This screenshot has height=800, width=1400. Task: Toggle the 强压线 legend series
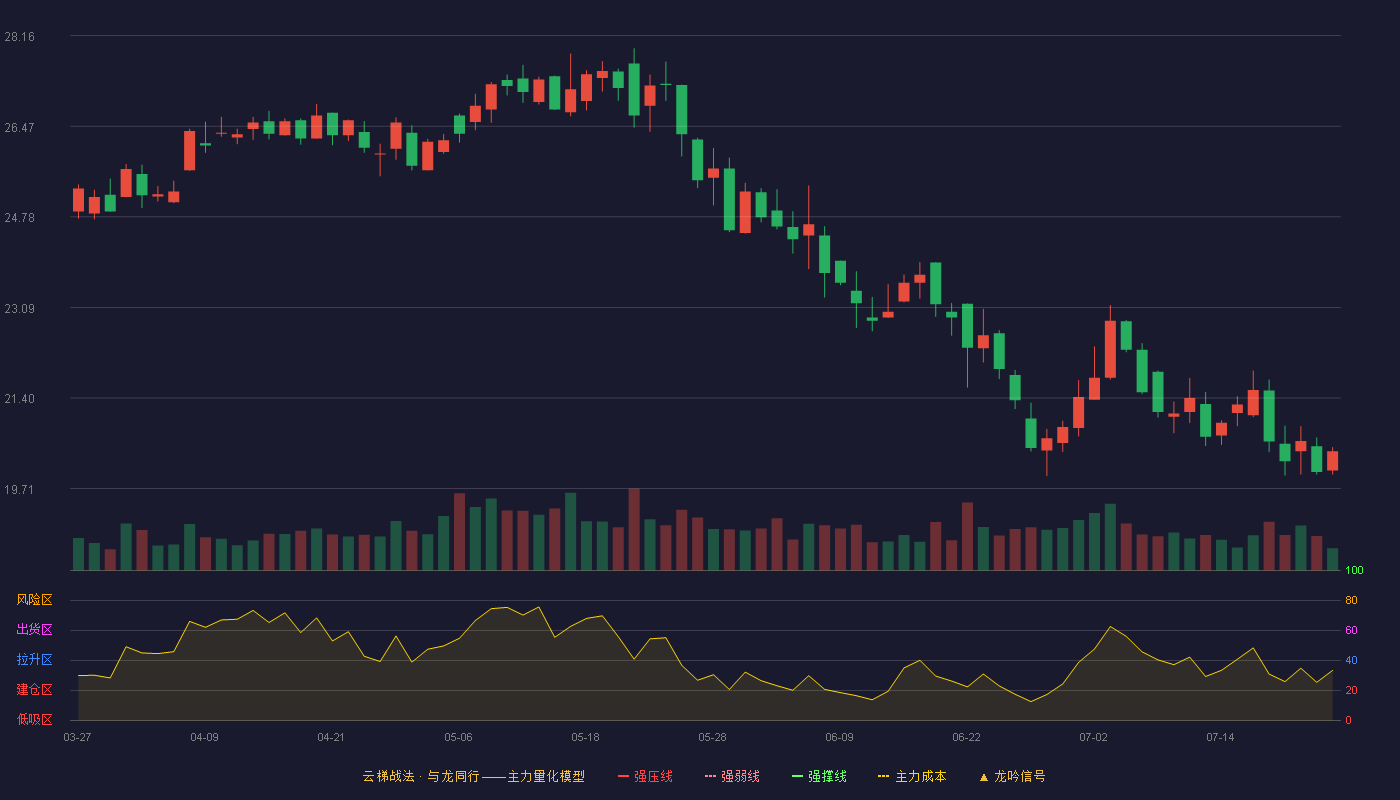coord(645,776)
